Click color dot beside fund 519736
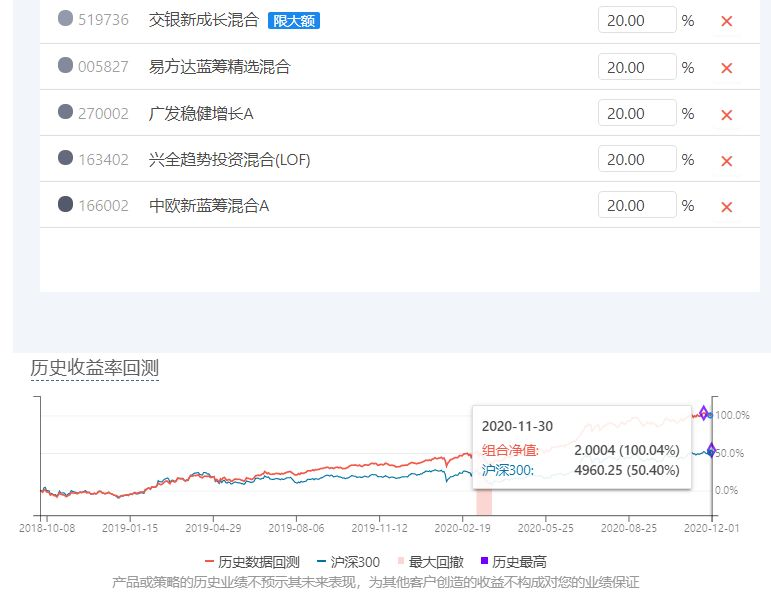This screenshot has width=771, height=598. pyautogui.click(x=66, y=19)
